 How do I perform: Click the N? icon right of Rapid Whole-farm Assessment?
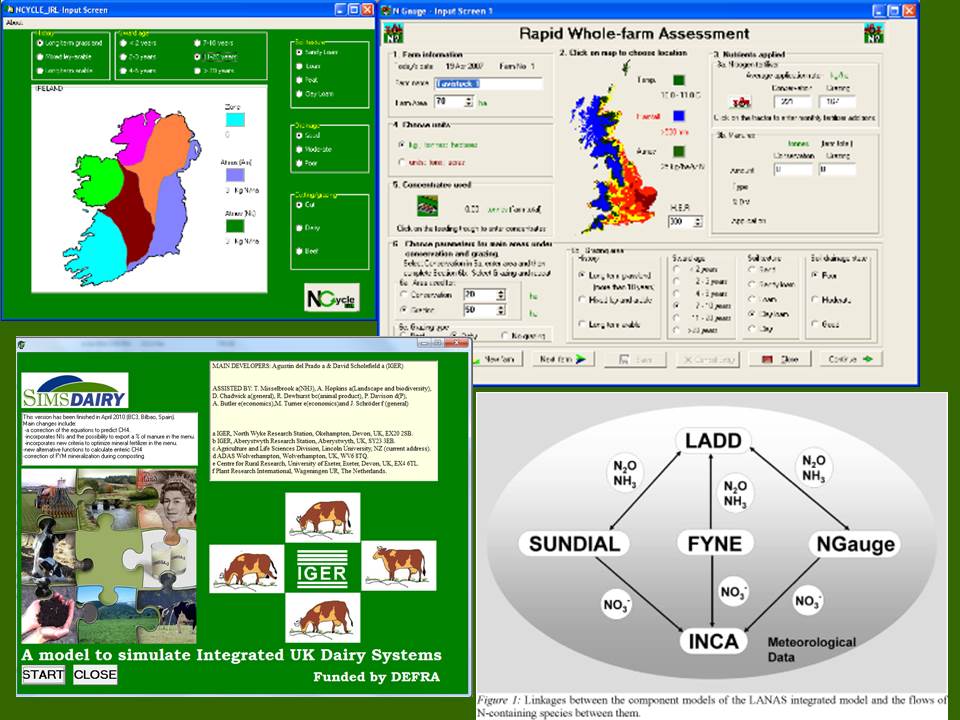[874, 33]
